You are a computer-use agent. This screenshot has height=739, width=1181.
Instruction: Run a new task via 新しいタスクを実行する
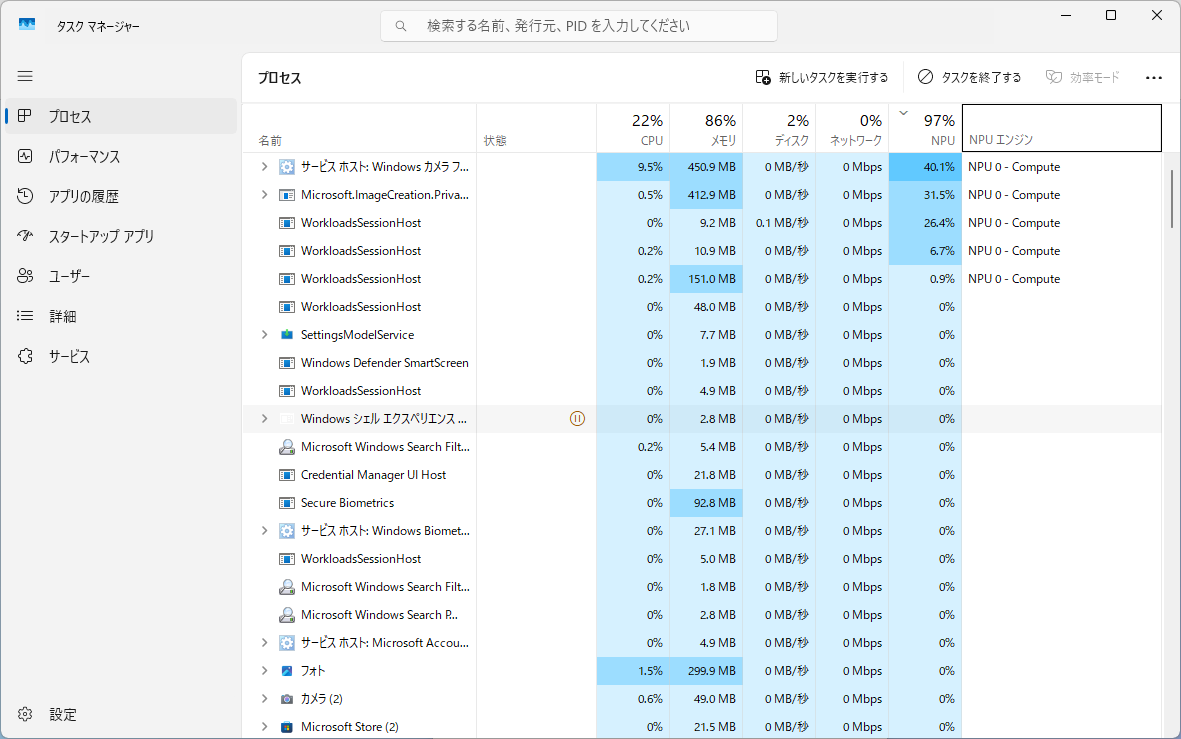[x=822, y=77]
